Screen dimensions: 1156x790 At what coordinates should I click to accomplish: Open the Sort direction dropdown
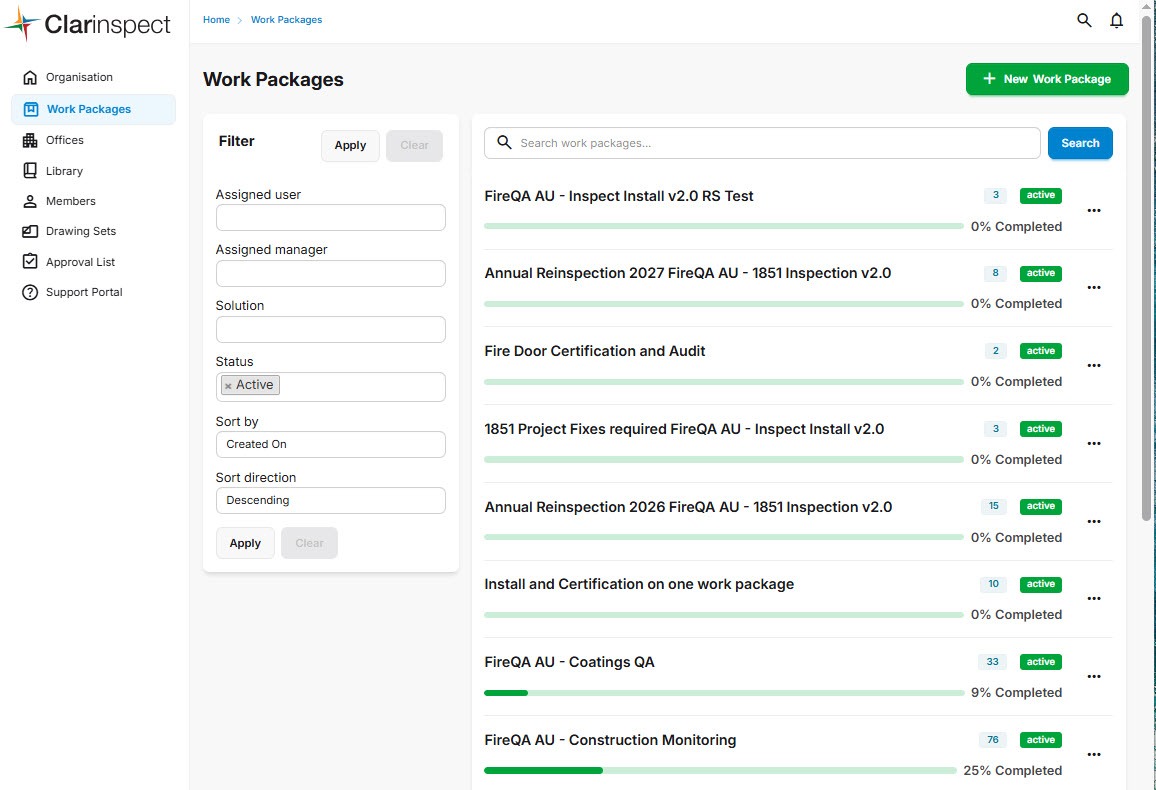click(330, 500)
